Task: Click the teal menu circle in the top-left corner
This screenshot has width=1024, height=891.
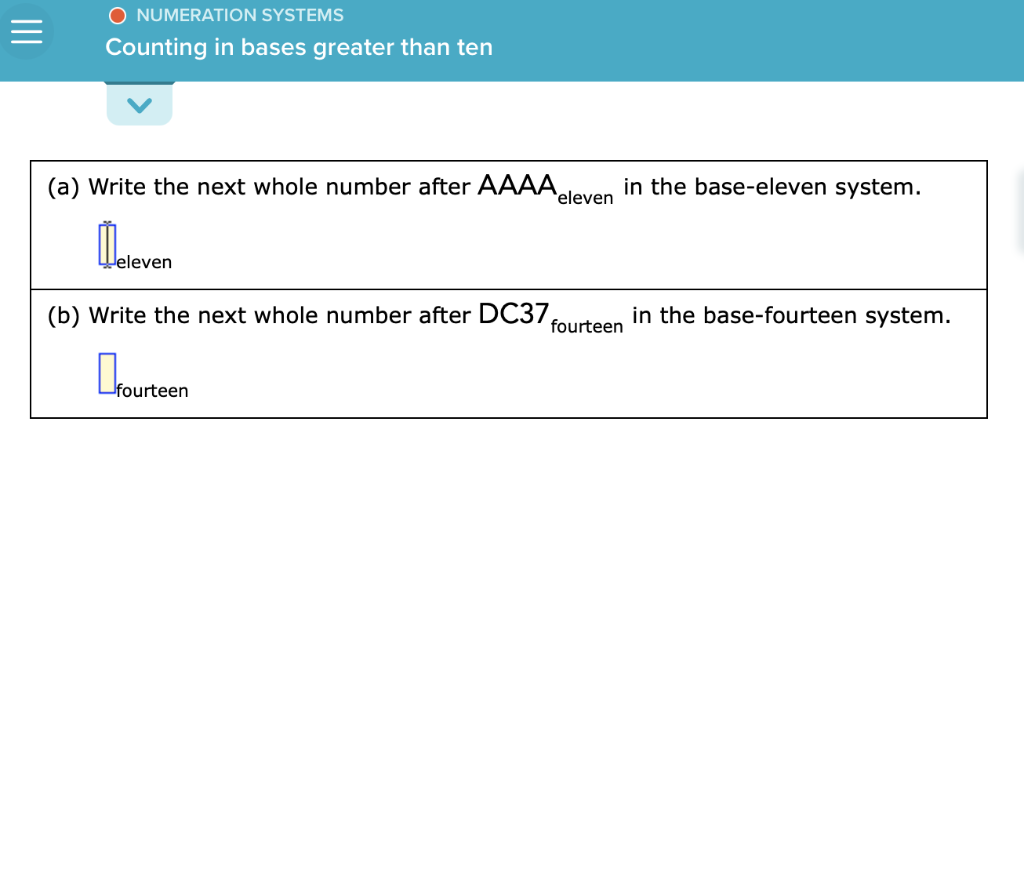Action: pos(26,31)
